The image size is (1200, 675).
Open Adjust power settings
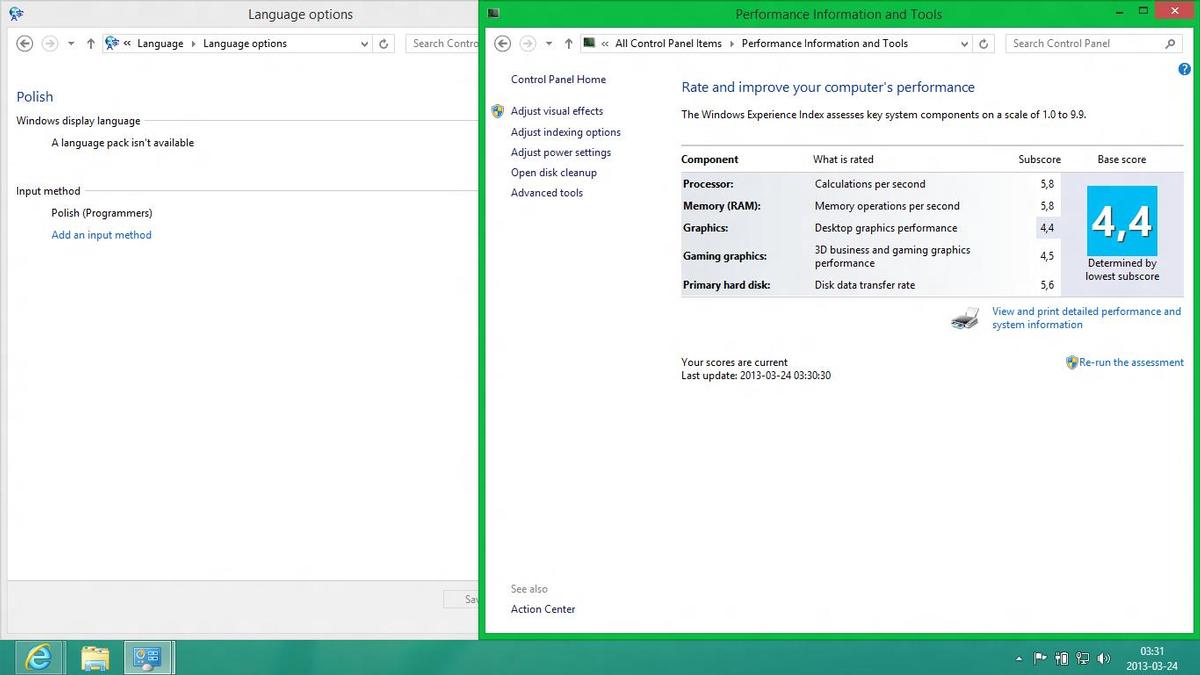tap(561, 152)
